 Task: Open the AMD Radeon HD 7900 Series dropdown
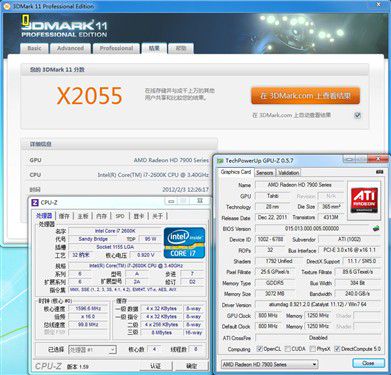(269, 364)
